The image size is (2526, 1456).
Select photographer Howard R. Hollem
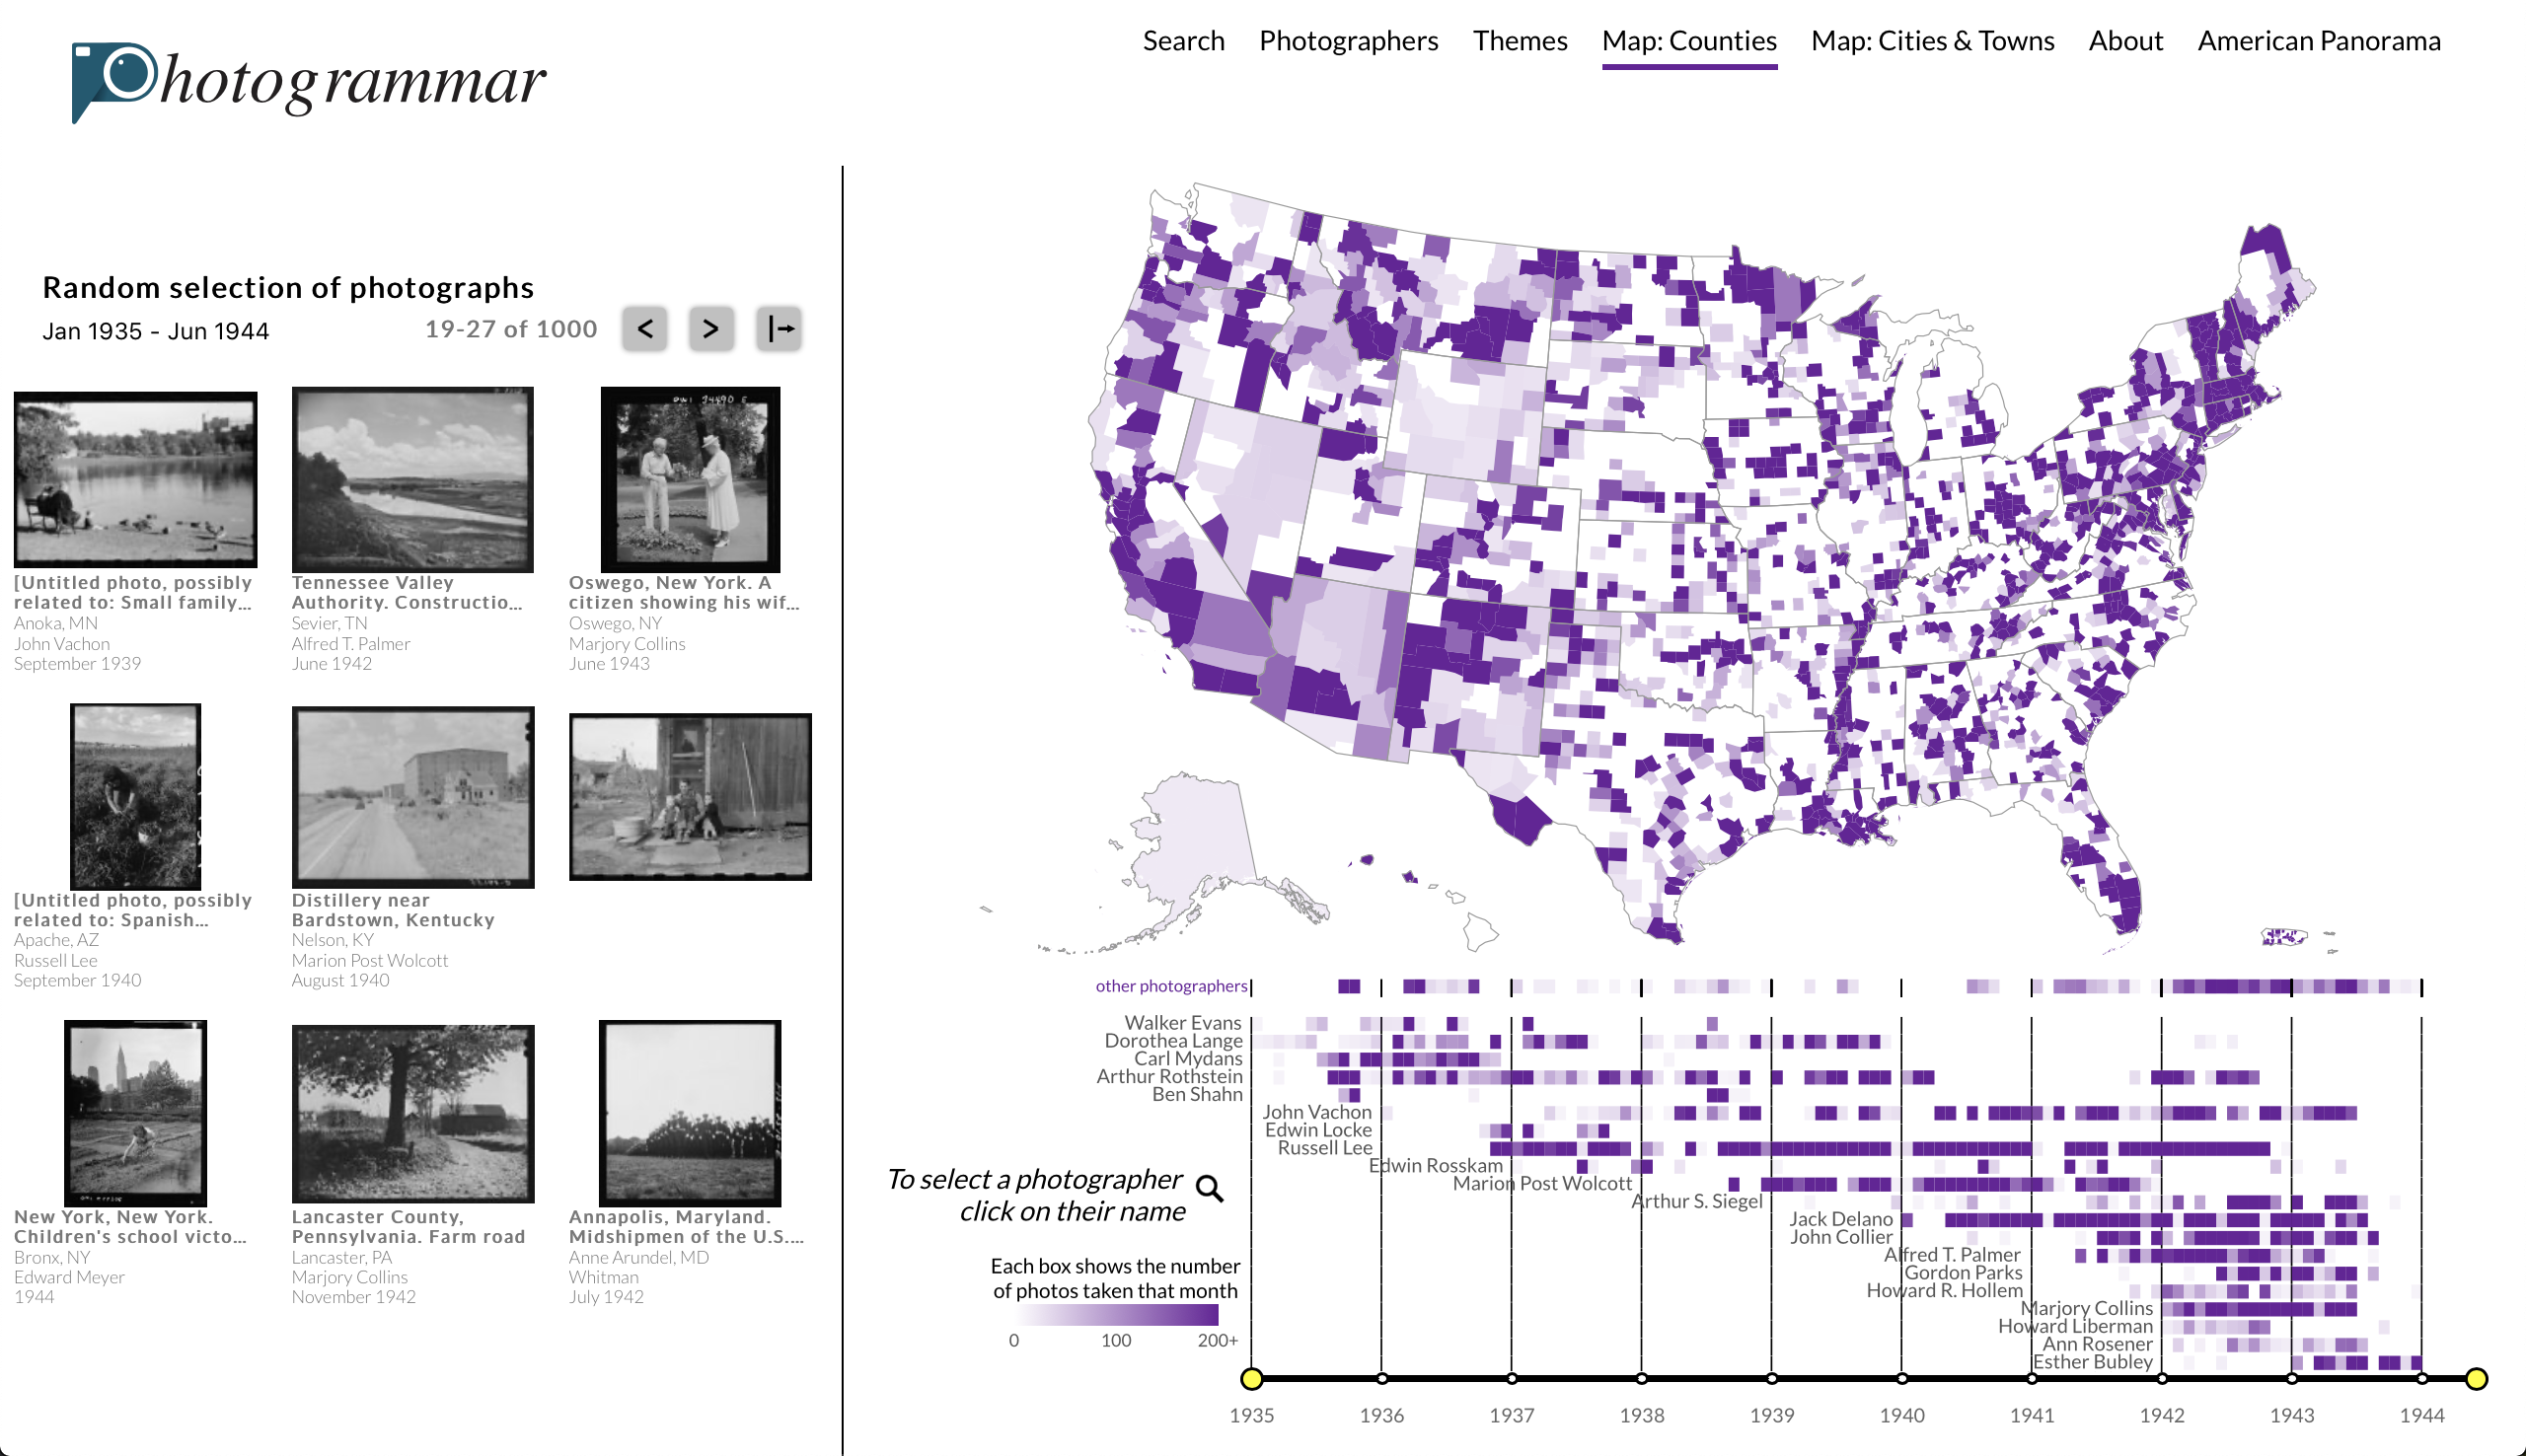point(1944,1291)
